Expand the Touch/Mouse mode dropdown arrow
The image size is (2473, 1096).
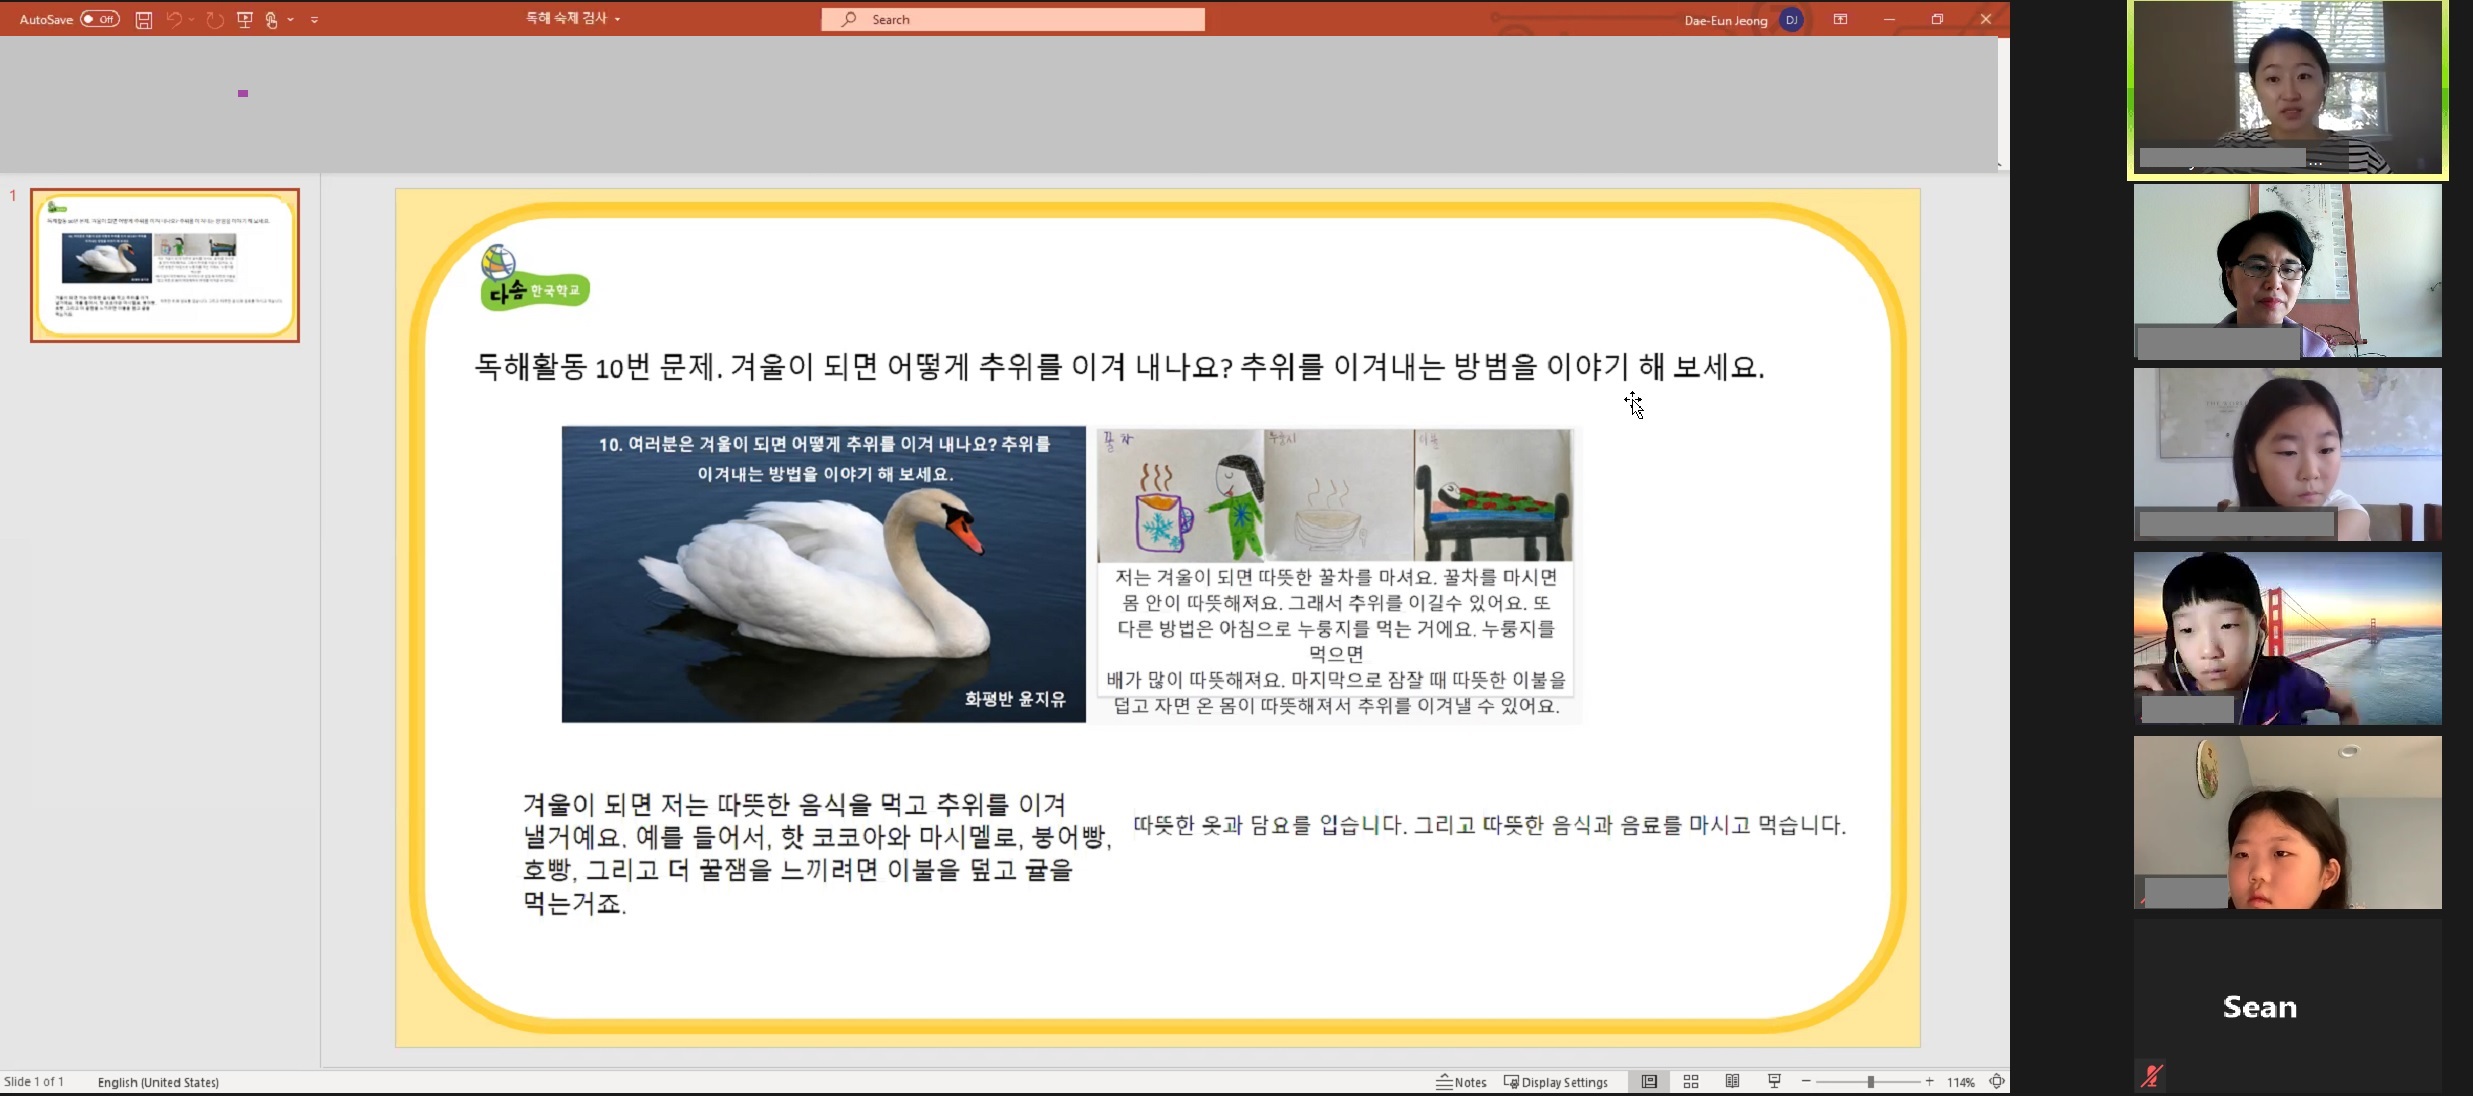[x=291, y=19]
